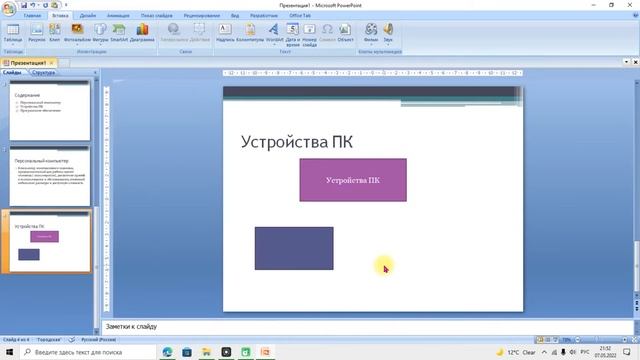Click the Заметки к слайду notes field
The height and width of the screenshot is (360, 640).
[367, 327]
